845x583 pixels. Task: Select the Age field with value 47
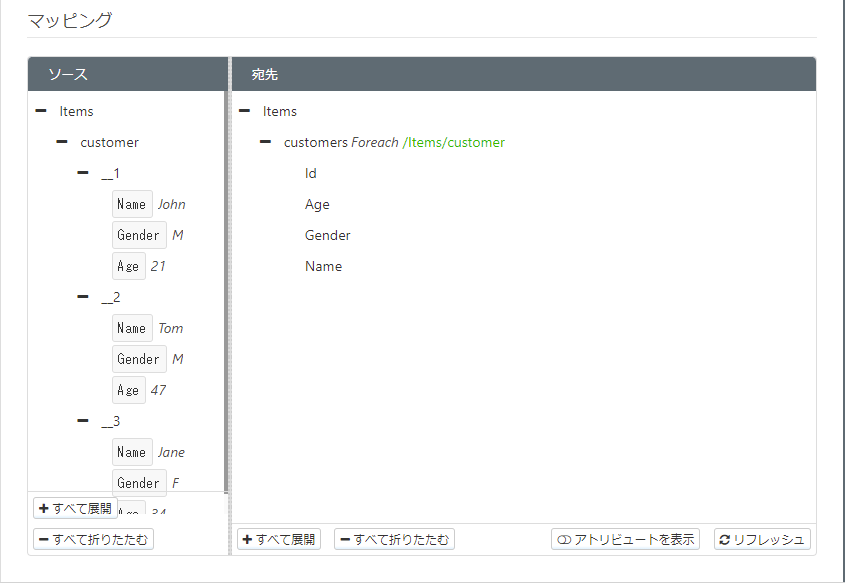[129, 390]
